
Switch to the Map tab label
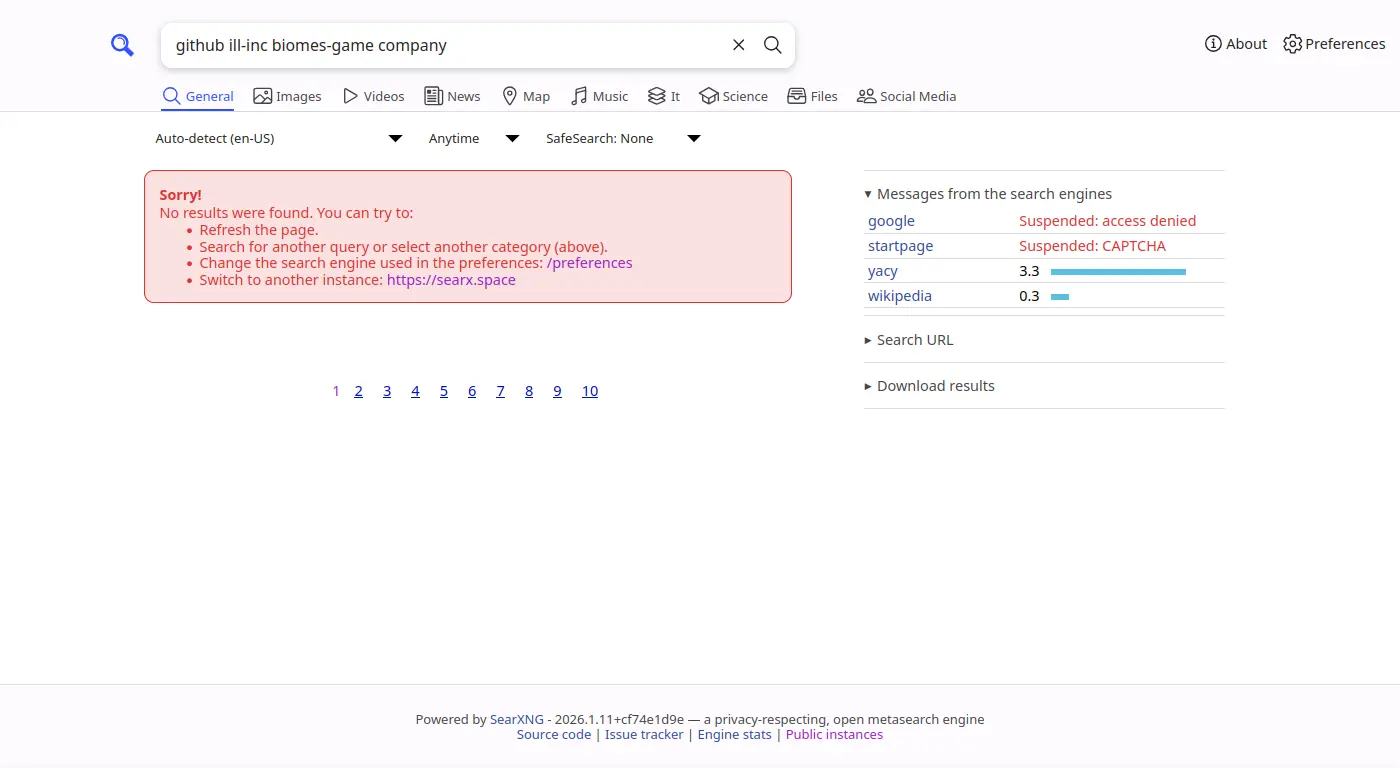point(536,96)
